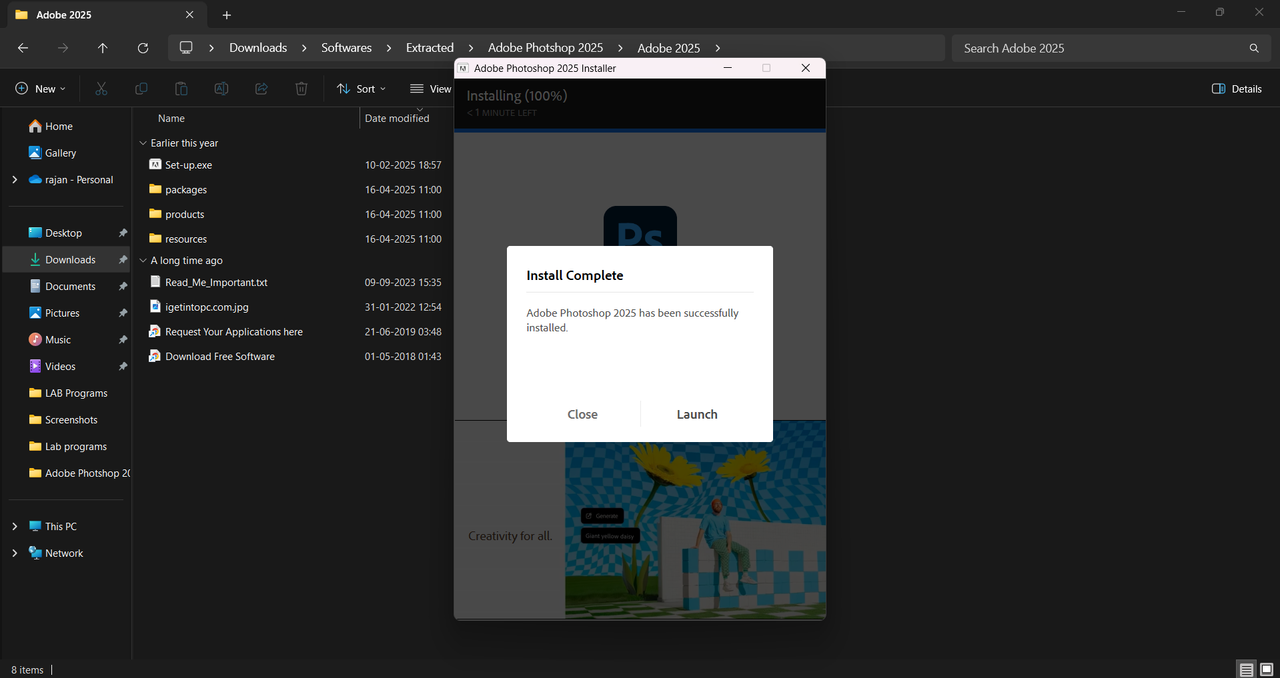Screen dimensions: 1280x678
Task: Click the Back arrow in File Explorer
Action: [x=23, y=48]
